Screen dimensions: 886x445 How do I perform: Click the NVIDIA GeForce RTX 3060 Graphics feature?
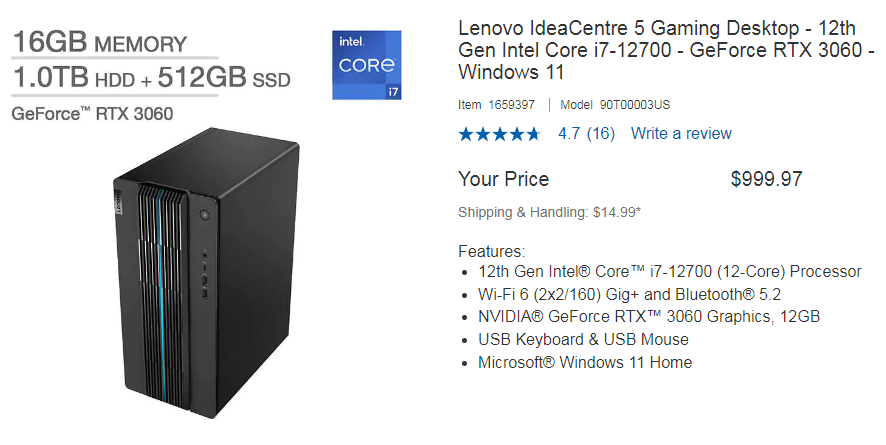click(x=649, y=316)
